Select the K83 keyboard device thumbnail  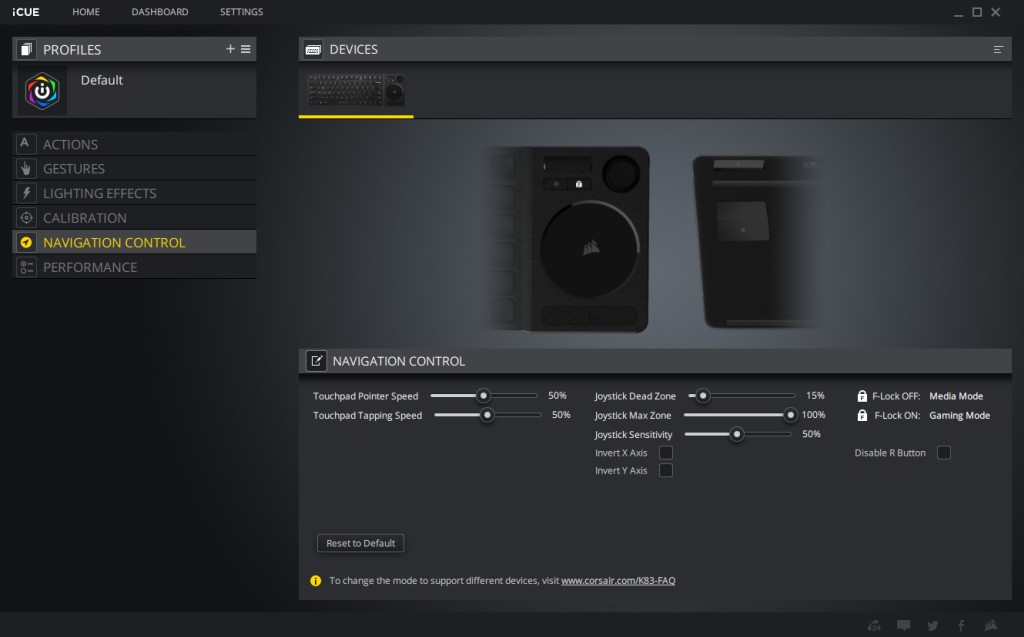(x=356, y=90)
